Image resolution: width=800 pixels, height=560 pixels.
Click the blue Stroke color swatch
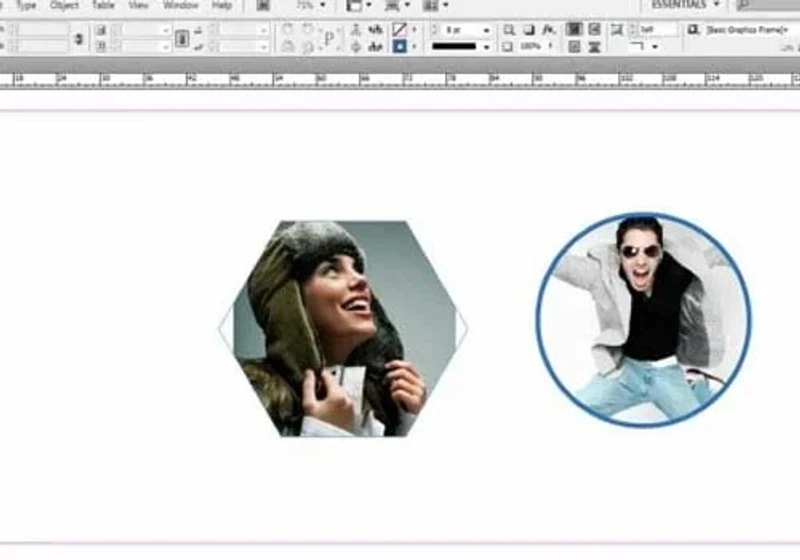(x=399, y=47)
